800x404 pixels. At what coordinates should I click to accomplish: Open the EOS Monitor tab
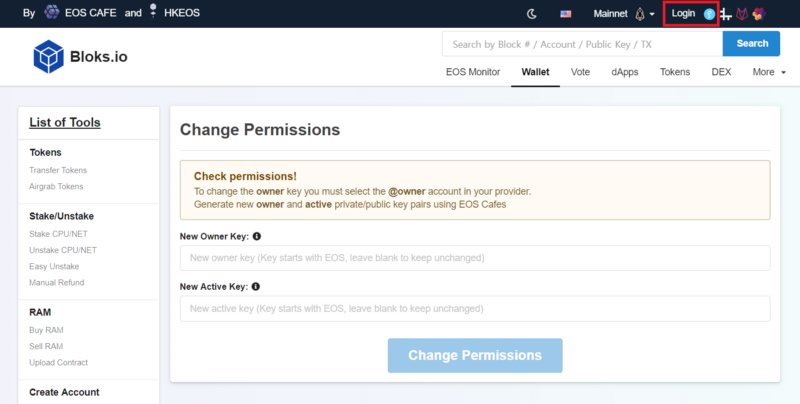pos(473,72)
